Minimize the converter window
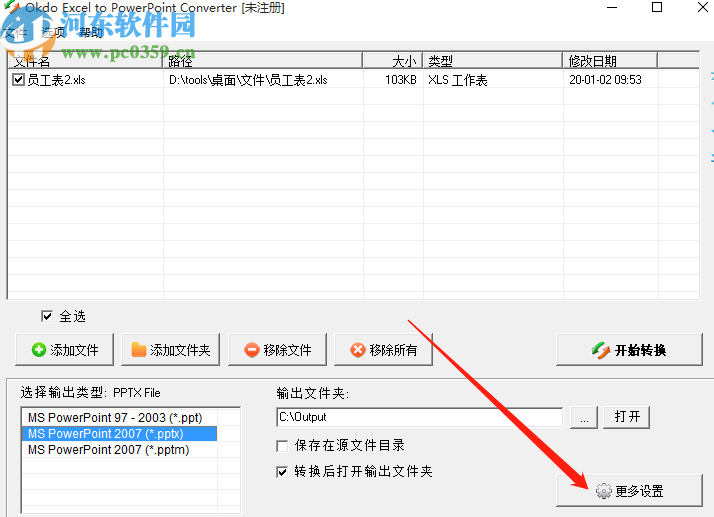This screenshot has height=517, width=714. tap(612, 7)
